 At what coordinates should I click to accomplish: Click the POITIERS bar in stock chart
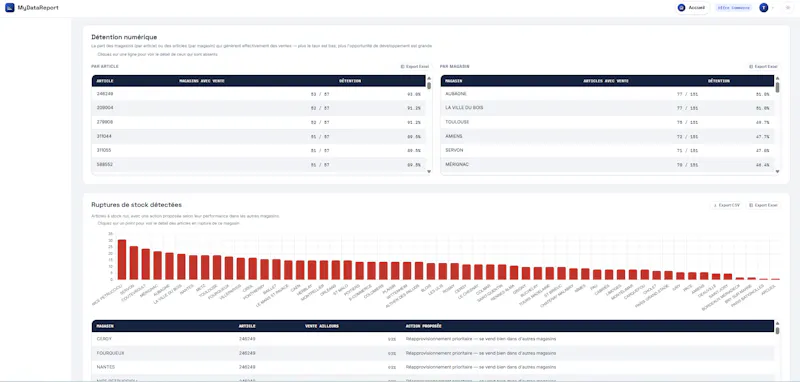click(360, 271)
